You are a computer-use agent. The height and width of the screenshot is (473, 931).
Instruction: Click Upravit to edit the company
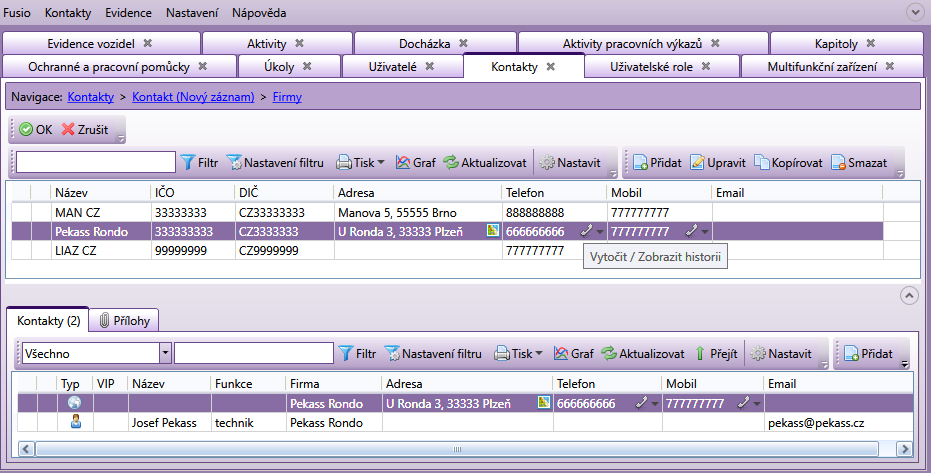(717, 163)
